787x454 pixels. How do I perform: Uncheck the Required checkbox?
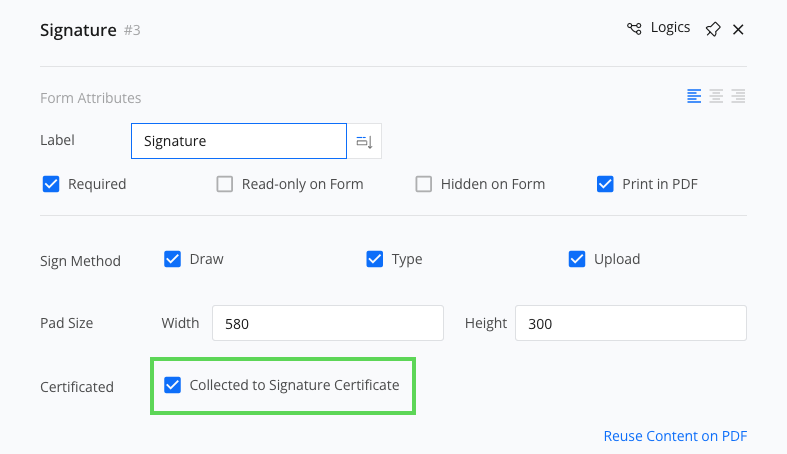[51, 184]
